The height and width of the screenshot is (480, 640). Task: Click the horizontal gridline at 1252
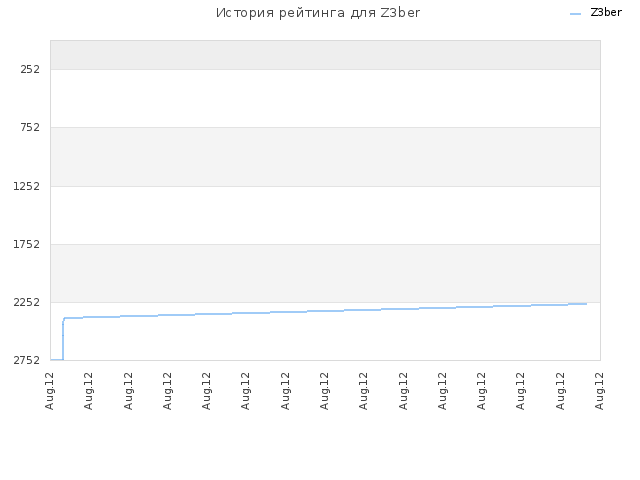(x=325, y=186)
